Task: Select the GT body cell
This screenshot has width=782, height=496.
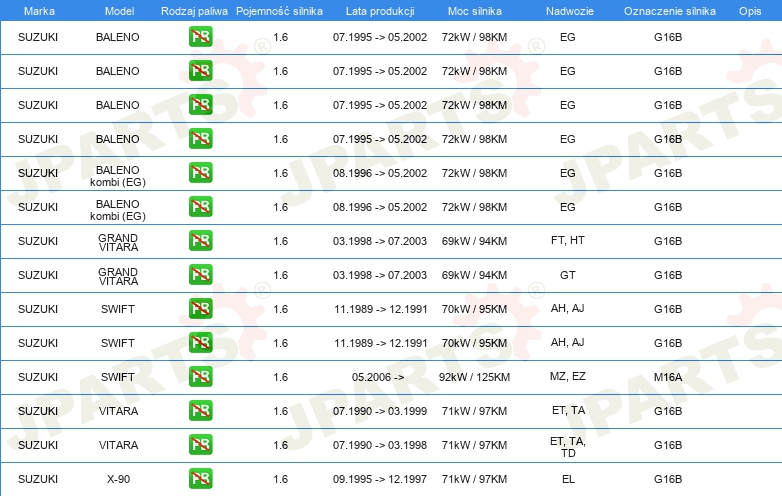Action: tap(568, 275)
